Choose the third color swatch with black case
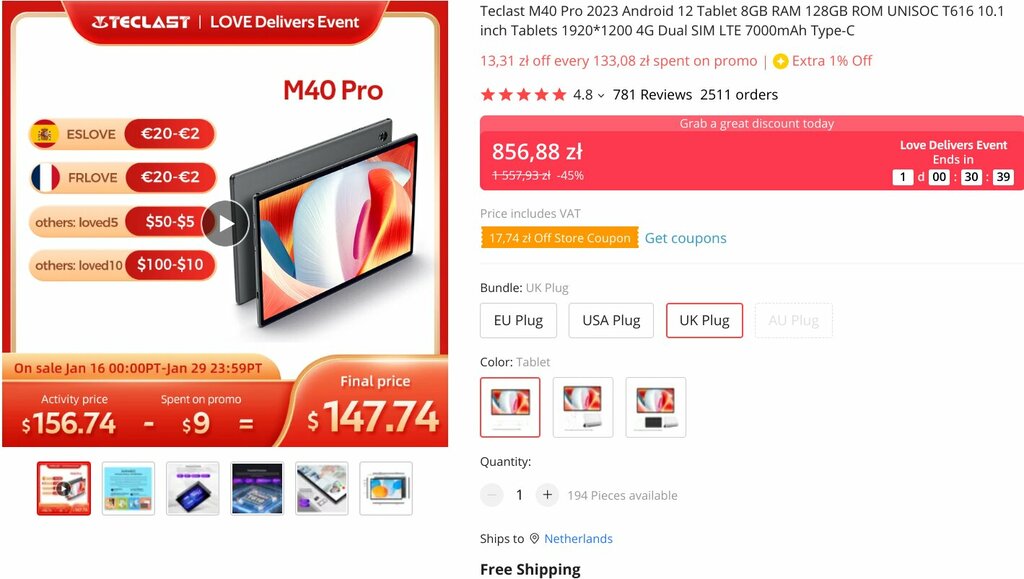 click(656, 407)
